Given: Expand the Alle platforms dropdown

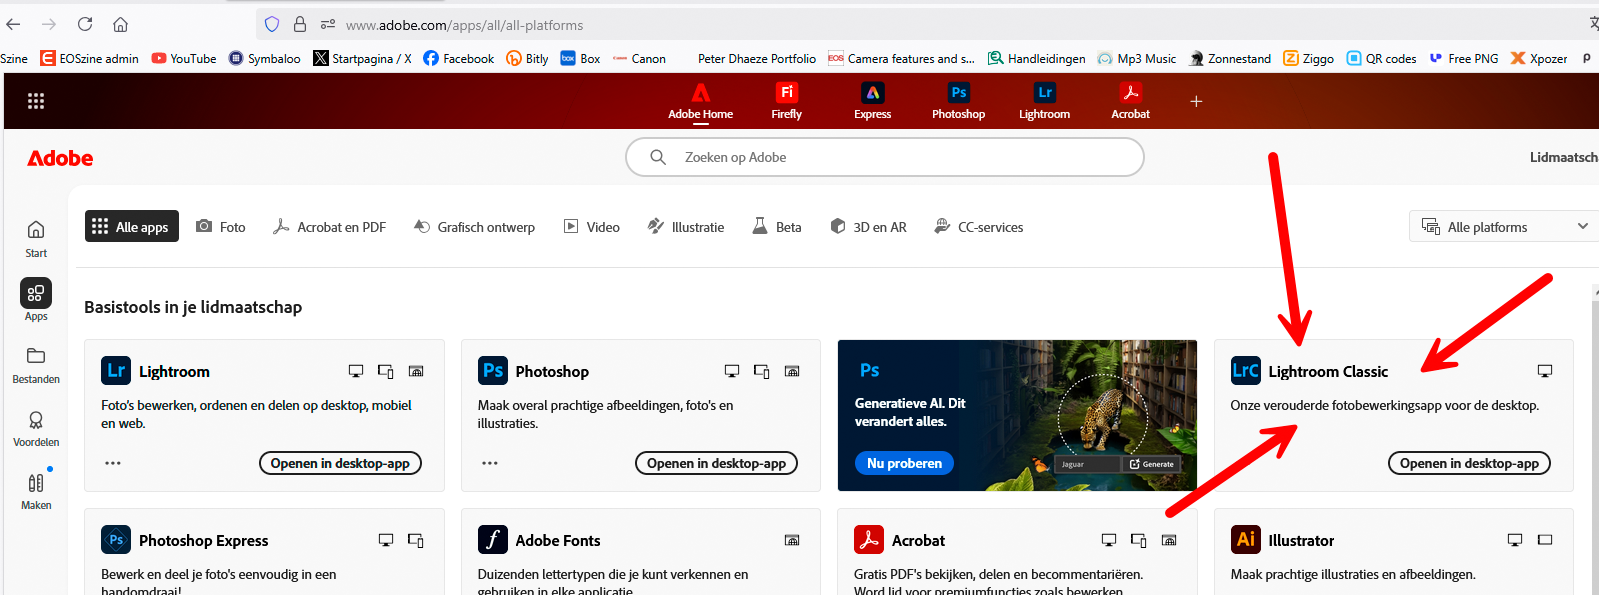Looking at the screenshot, I should point(1504,227).
